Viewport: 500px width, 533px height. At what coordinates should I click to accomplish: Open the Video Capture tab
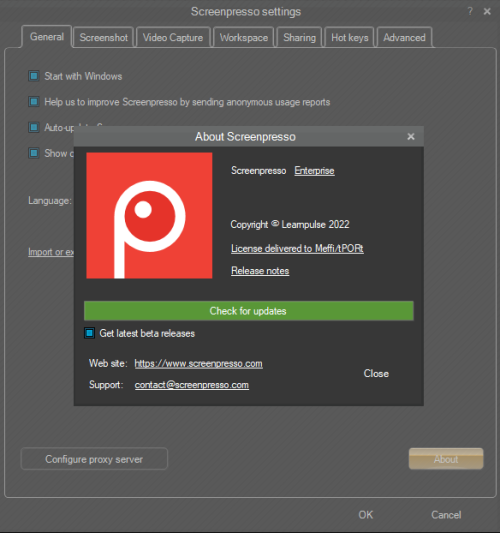point(173,37)
